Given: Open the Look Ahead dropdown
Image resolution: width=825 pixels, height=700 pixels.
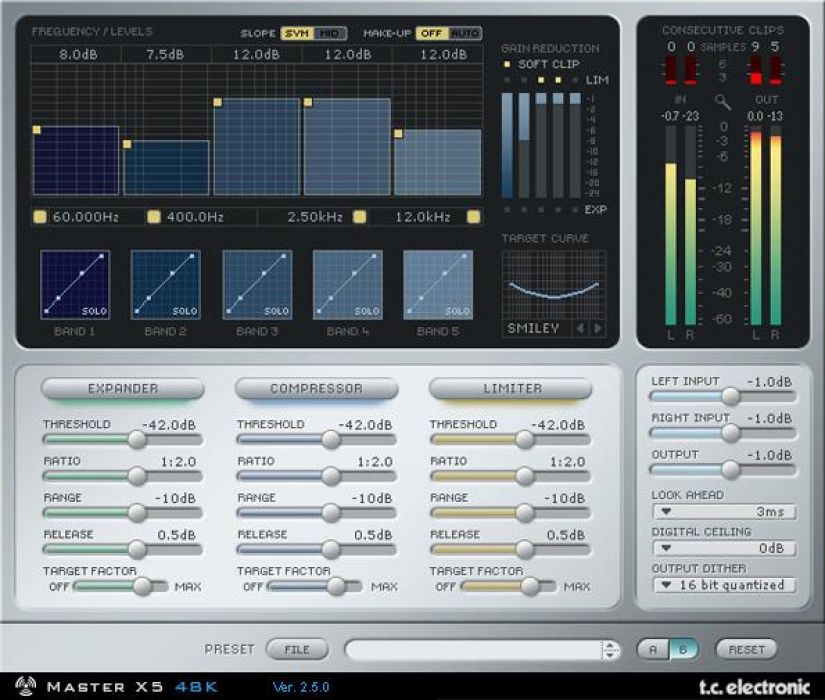Looking at the screenshot, I should pos(723,512).
